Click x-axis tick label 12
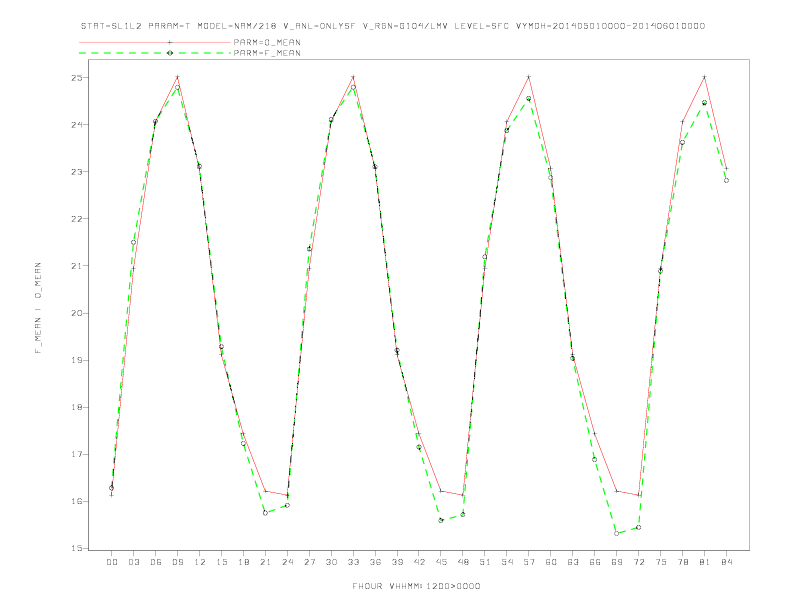Image resolution: width=792 pixels, height=612 pixels. click(x=200, y=562)
